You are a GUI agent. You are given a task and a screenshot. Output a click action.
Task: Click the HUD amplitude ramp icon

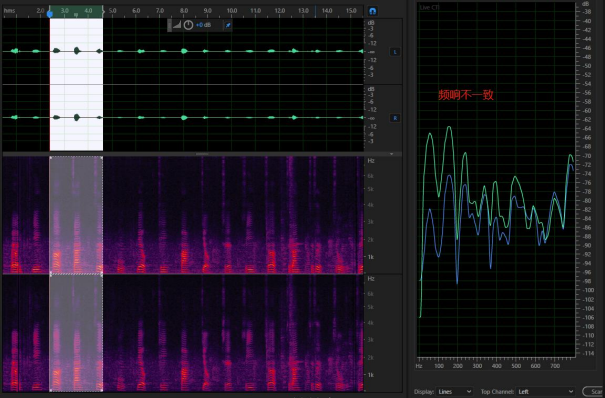coord(177,25)
